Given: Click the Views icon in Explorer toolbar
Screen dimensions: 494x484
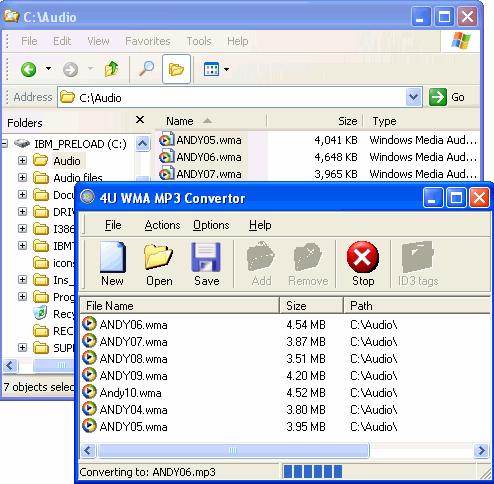Looking at the screenshot, I should 211,69.
